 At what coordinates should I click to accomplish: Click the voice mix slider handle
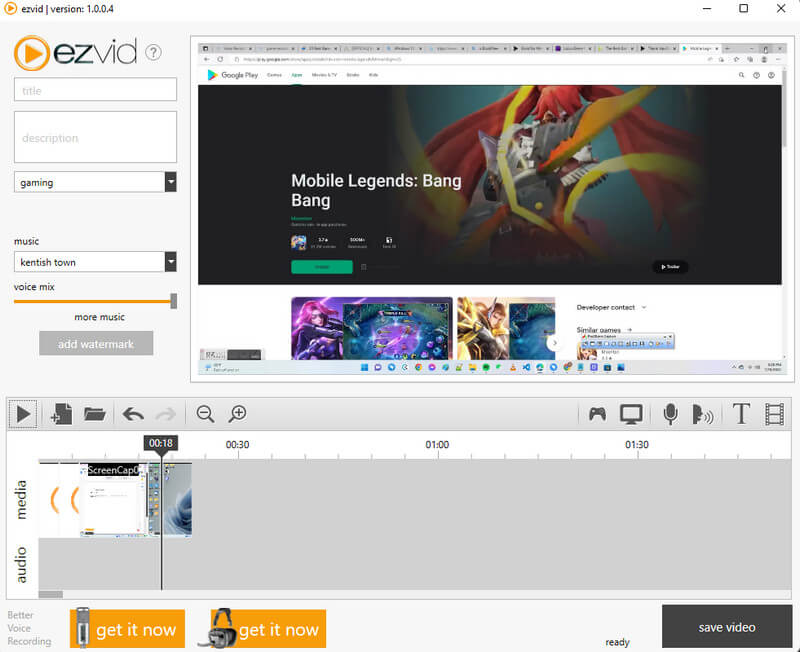(174, 301)
